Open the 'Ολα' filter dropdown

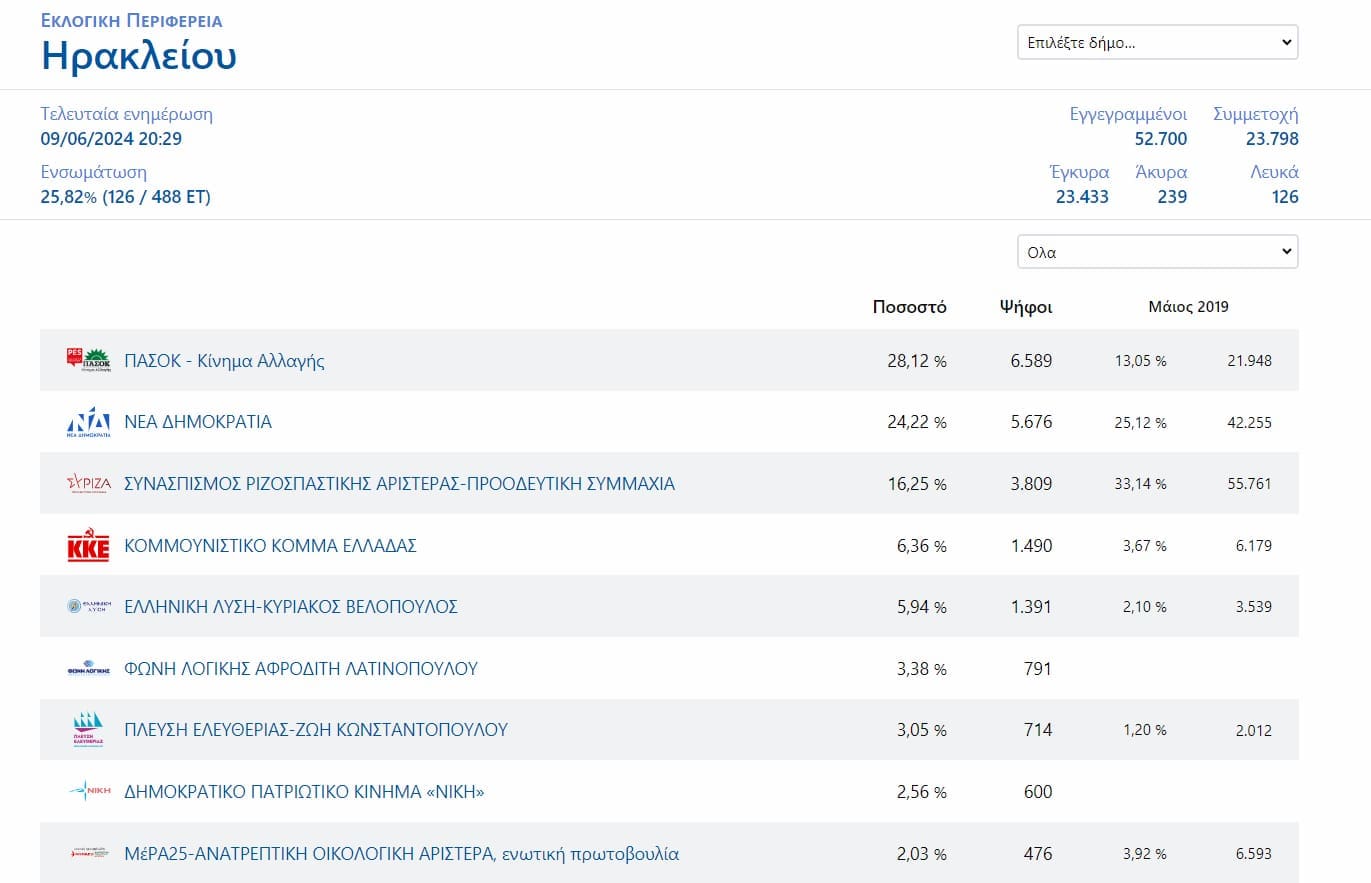click(x=1157, y=252)
